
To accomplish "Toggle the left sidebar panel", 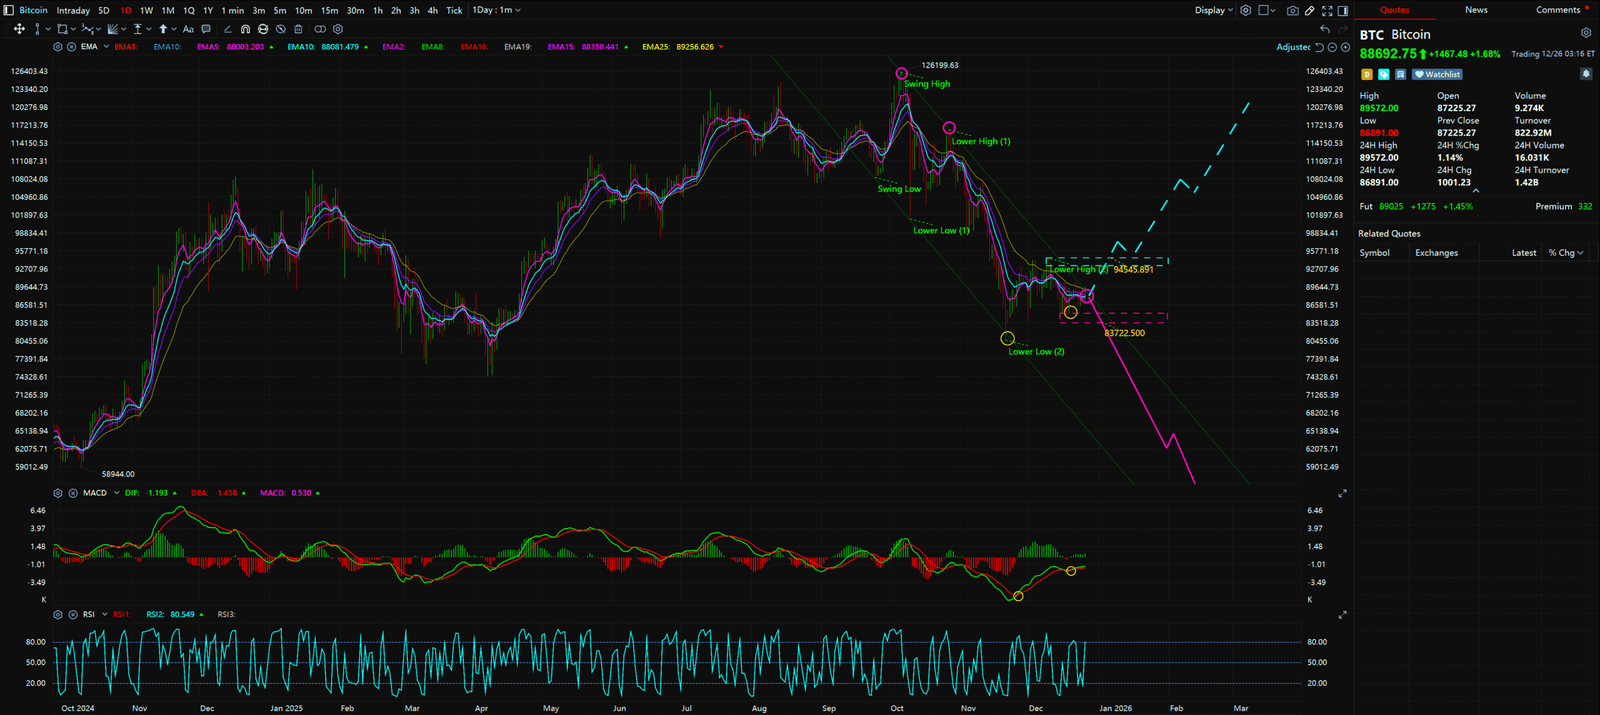I will 8,10.
